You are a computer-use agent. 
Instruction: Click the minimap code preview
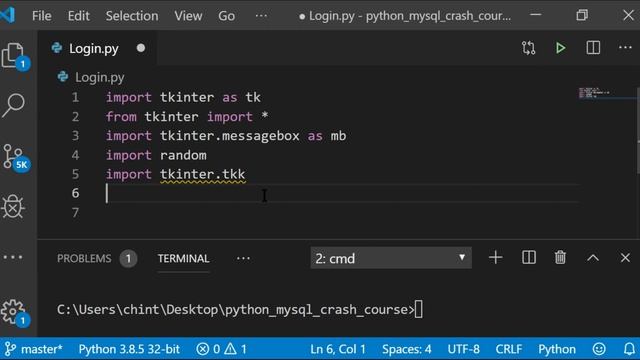click(x=594, y=93)
